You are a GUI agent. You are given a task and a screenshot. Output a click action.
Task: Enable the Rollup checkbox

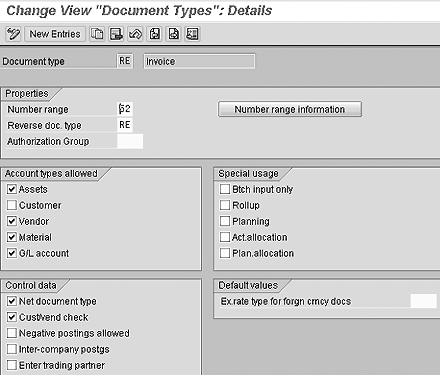225,205
